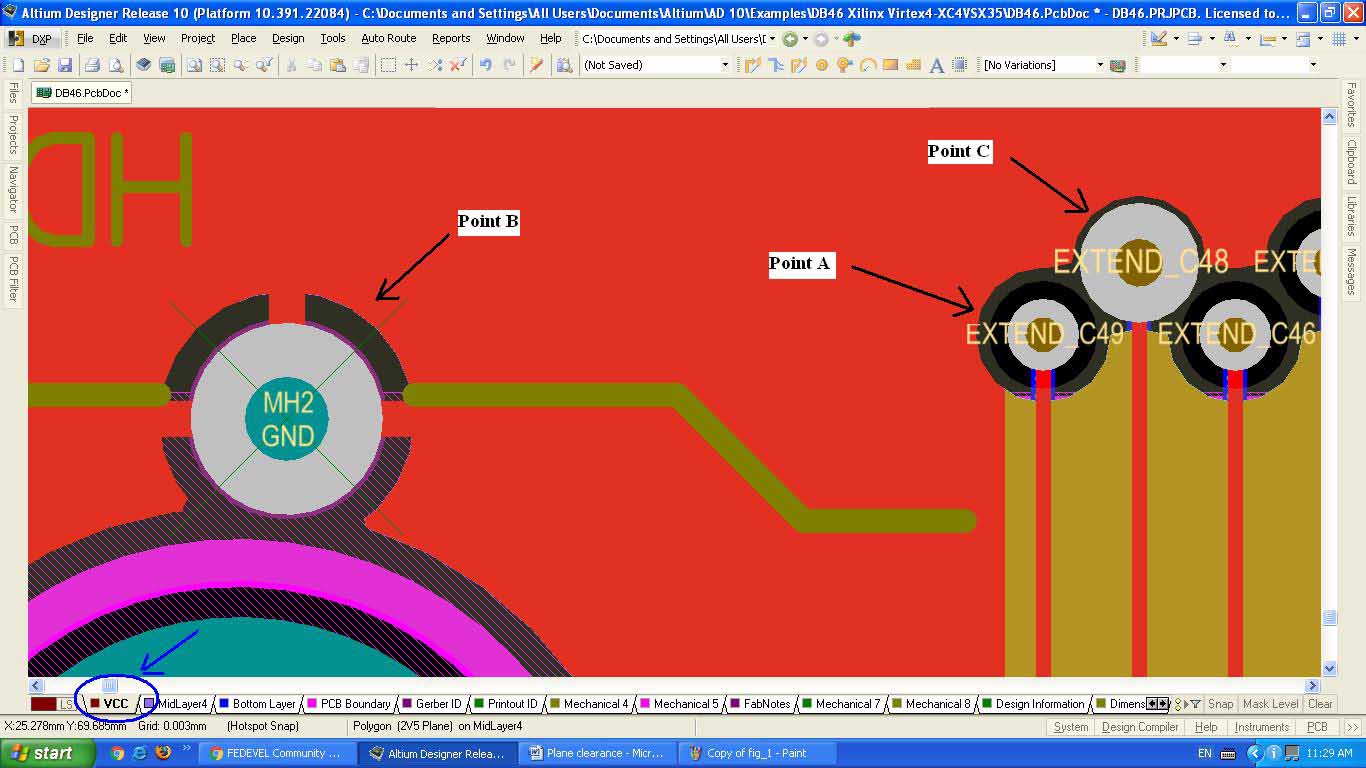This screenshot has height=768, width=1366.
Task: Select the Place String text tool
Action: click(x=937, y=65)
